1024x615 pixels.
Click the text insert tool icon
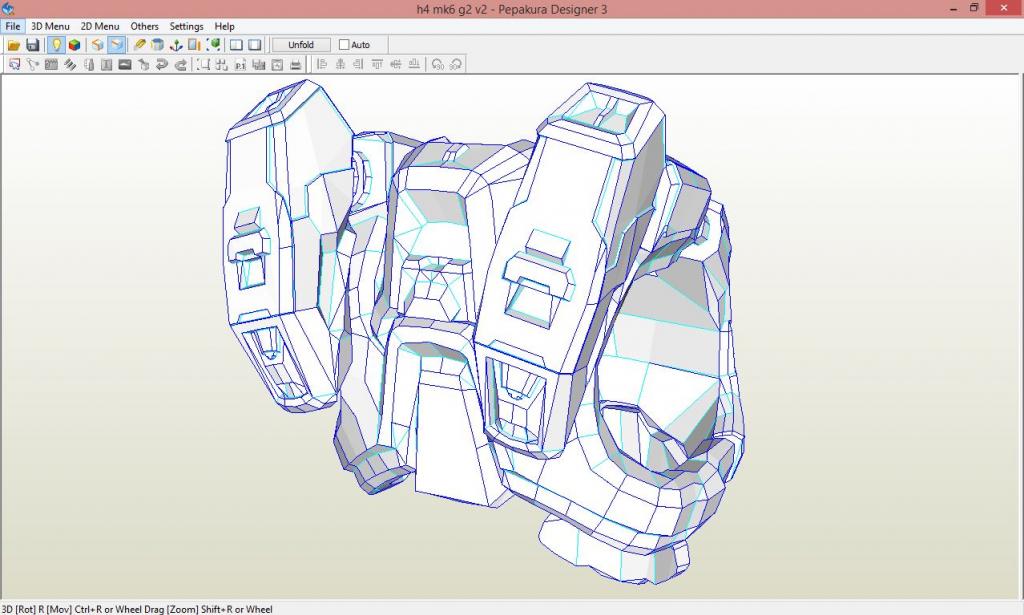(x=106, y=64)
